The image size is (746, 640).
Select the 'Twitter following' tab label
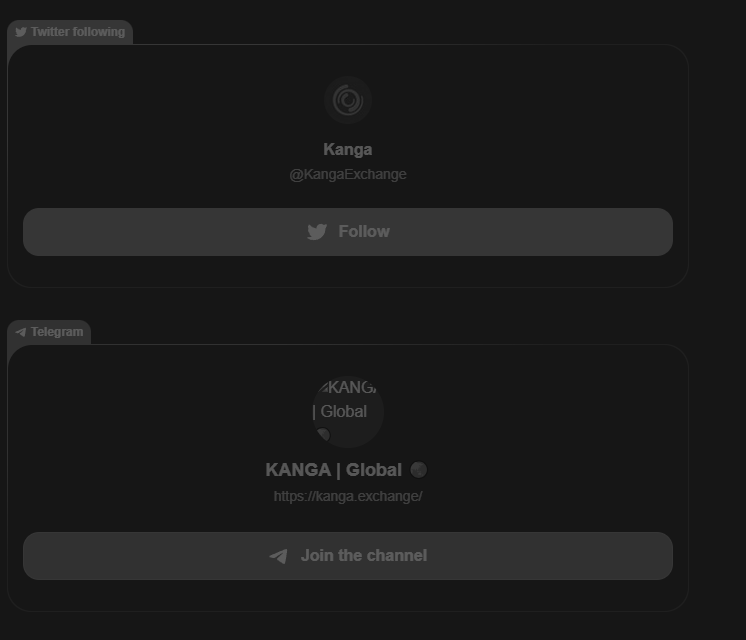coord(70,32)
